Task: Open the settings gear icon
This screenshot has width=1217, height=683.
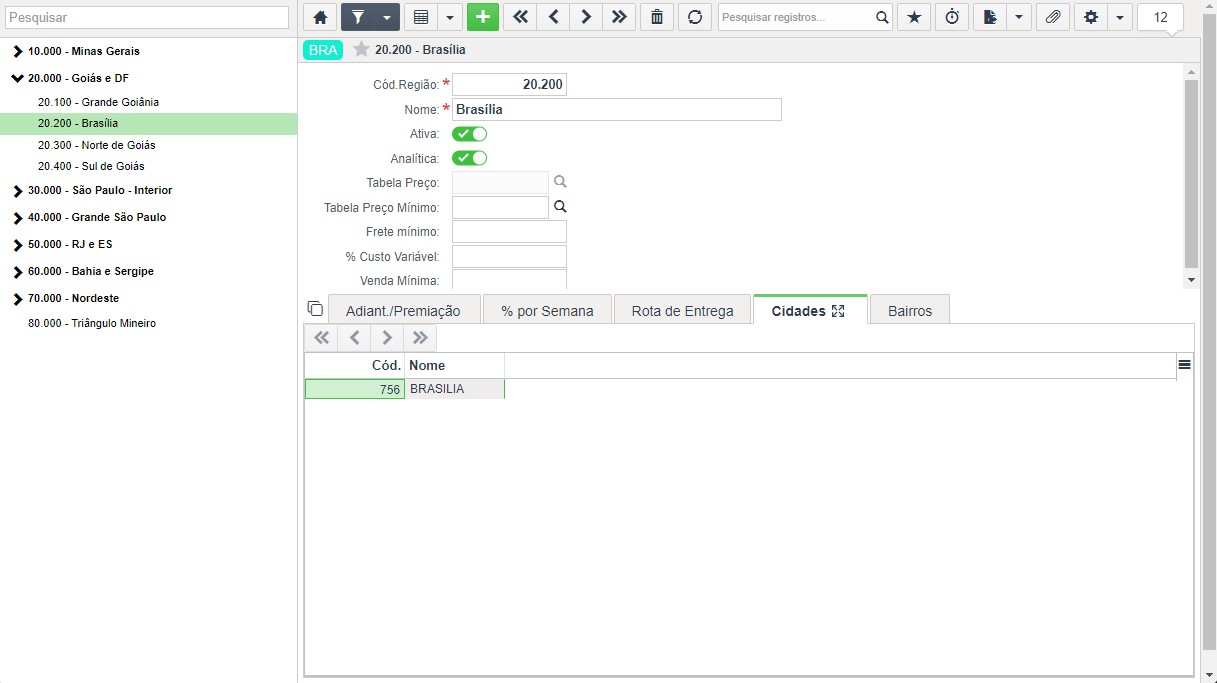Action: tap(1091, 17)
